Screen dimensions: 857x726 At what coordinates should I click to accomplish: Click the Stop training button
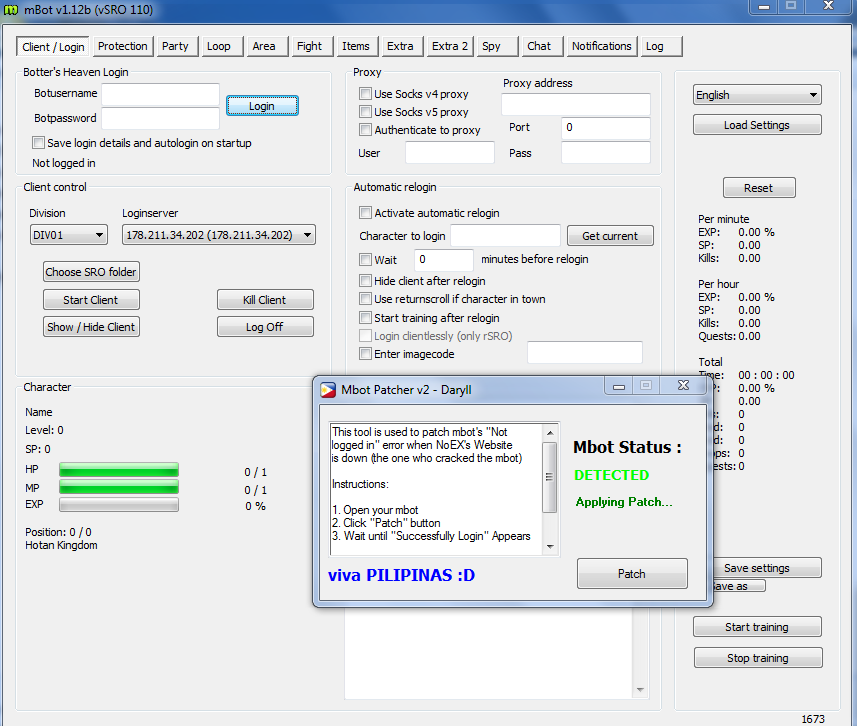click(x=758, y=658)
